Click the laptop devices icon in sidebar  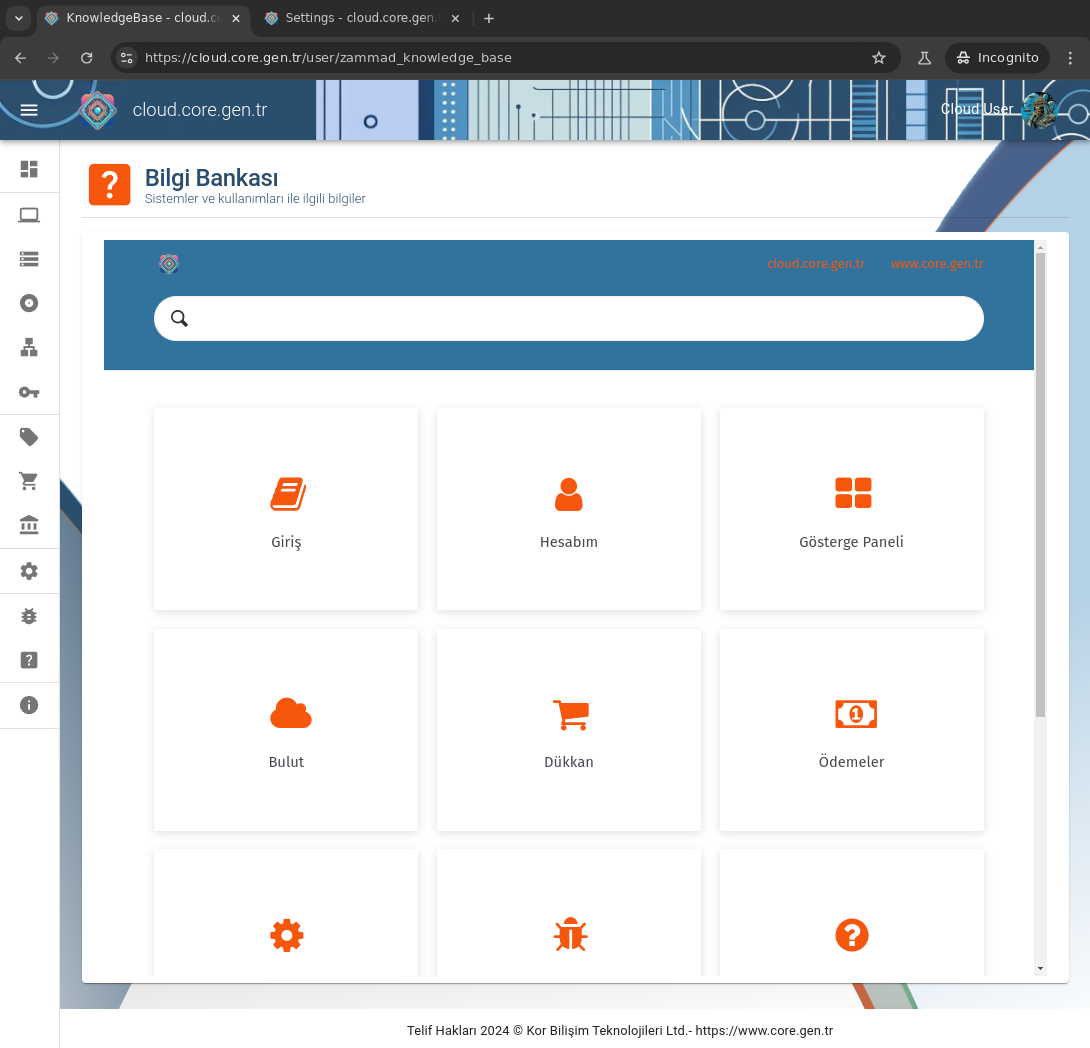coord(29,214)
